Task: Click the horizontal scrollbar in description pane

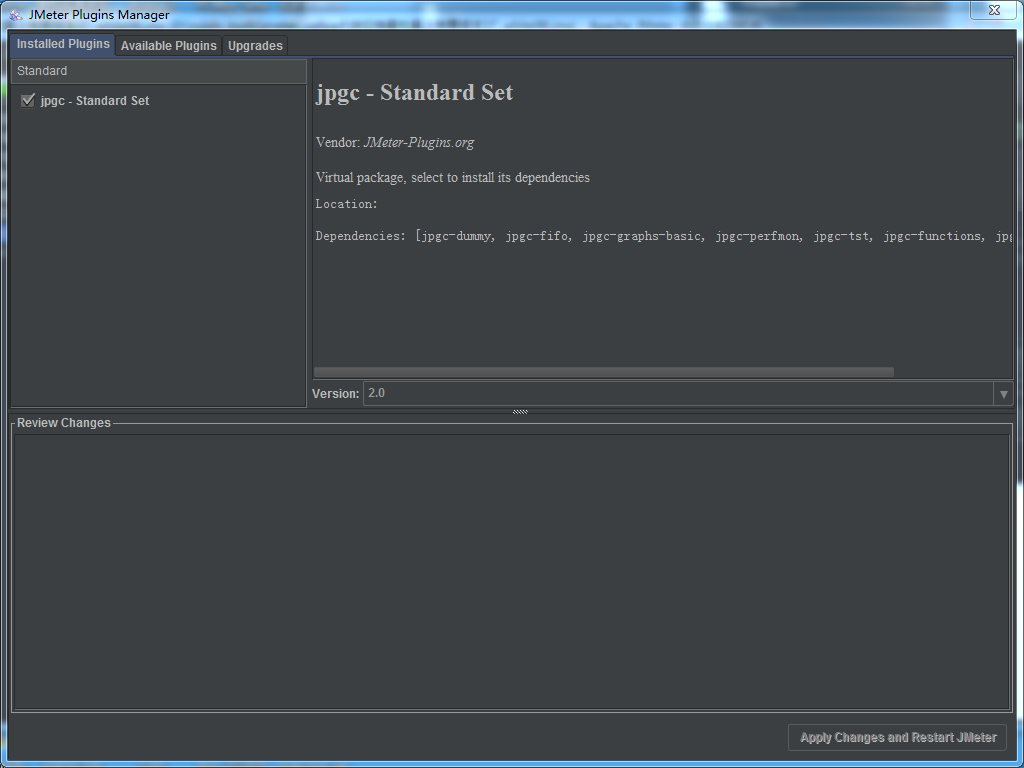Action: coord(603,372)
